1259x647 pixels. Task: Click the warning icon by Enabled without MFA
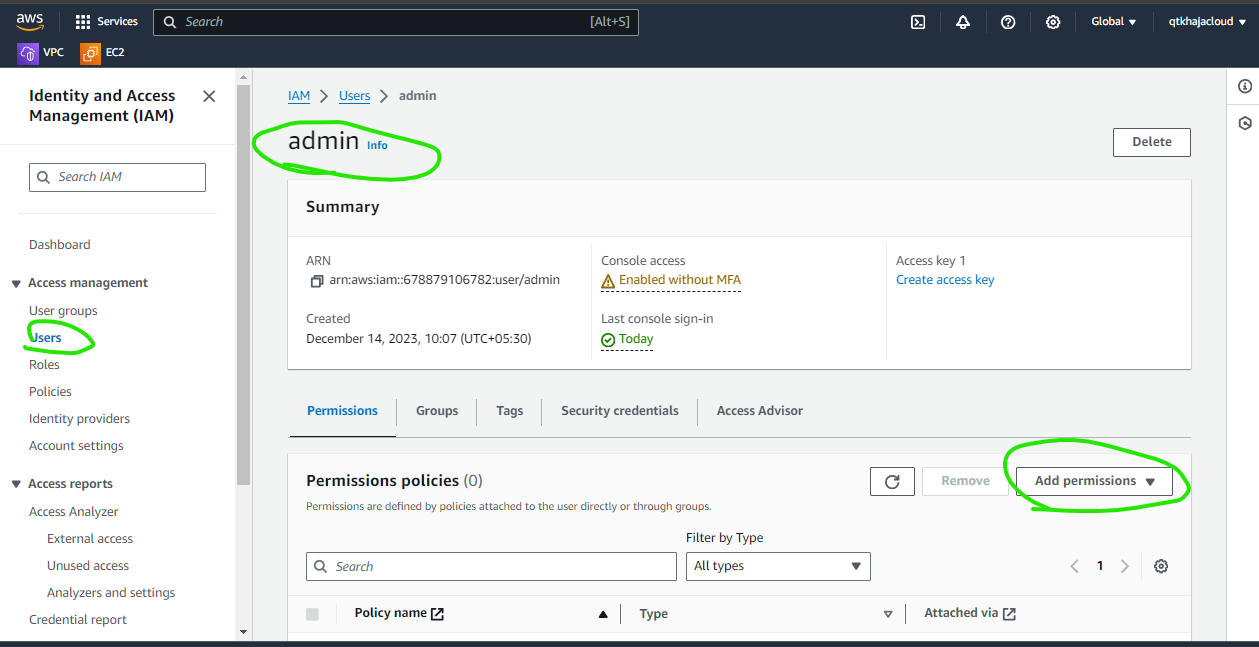tap(608, 281)
